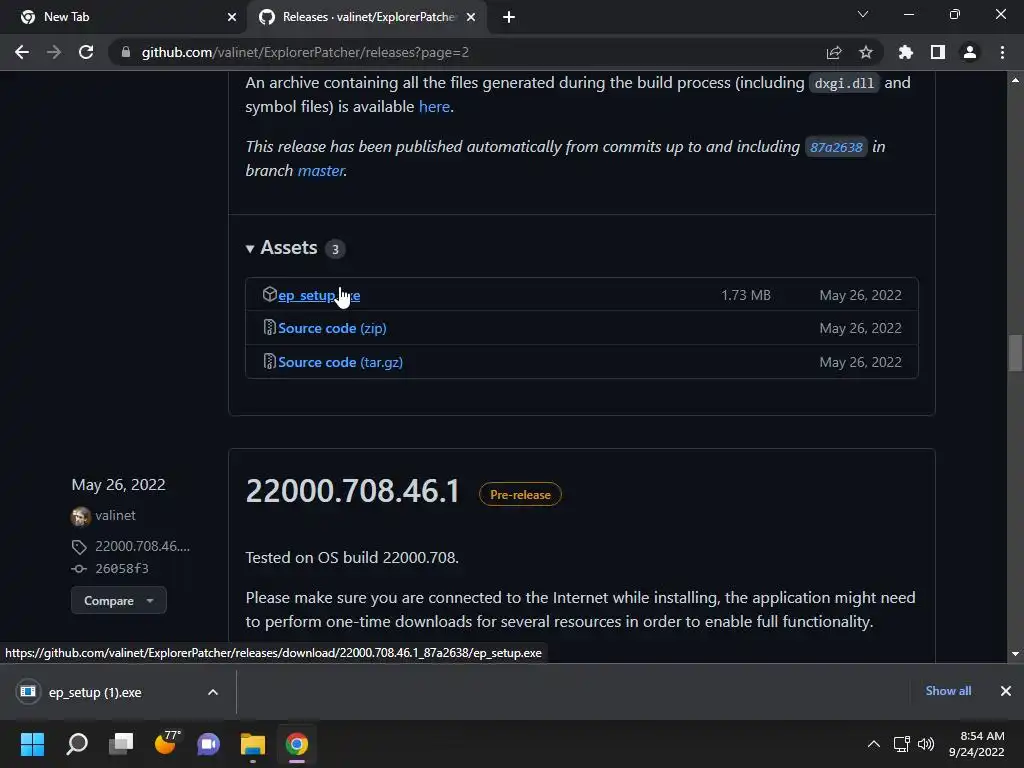The image size is (1024, 768).
Task: Open network status tray icon
Action: (x=902, y=744)
